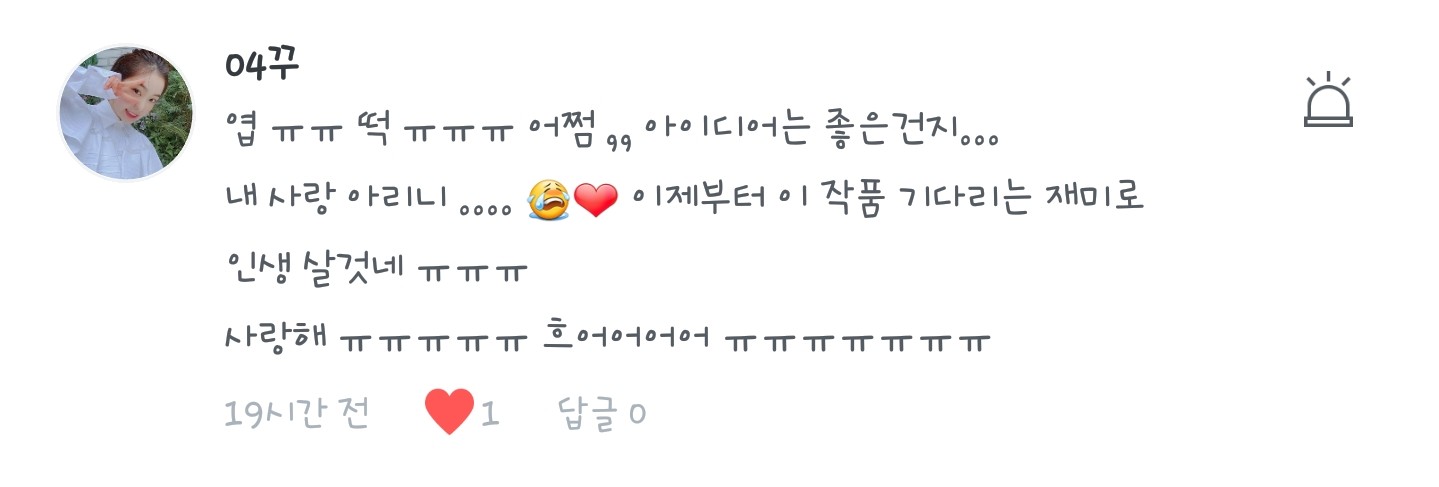Report this comment with the siren icon
The height and width of the screenshot is (487, 1439).
pos(1328,100)
